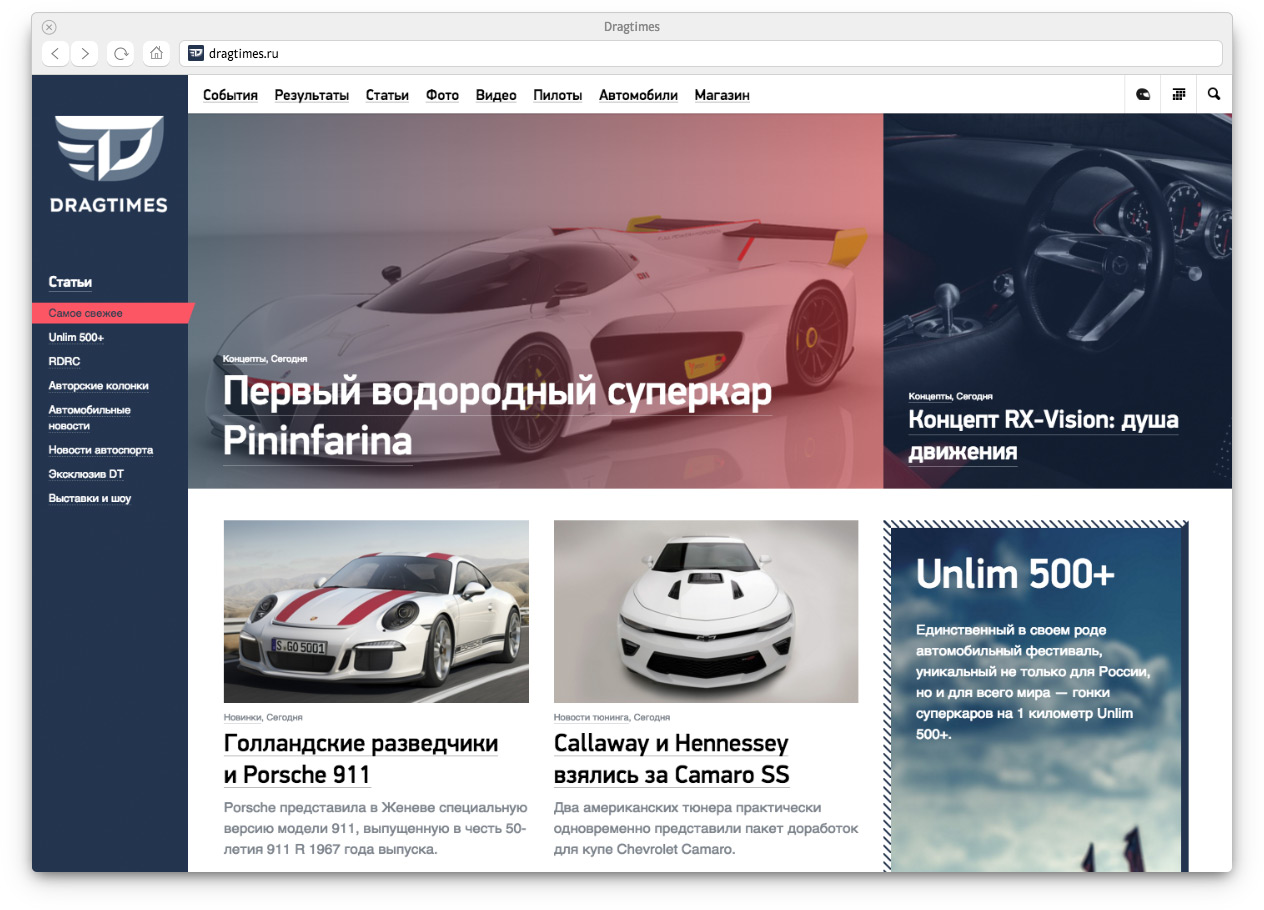Screen dimensions: 1264x910
Task: Open Выставки и шоу sidebar category
Action: [90, 498]
